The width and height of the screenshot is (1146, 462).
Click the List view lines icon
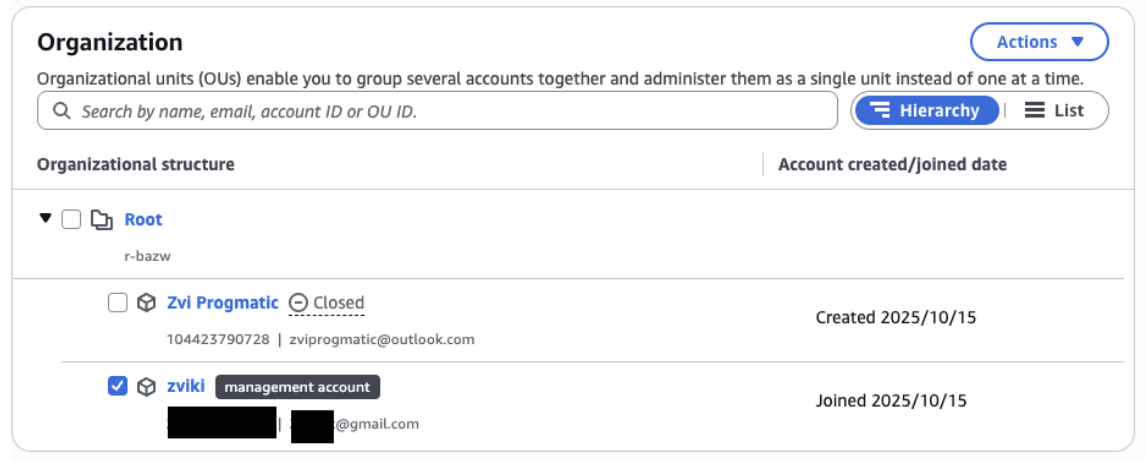(x=1035, y=111)
